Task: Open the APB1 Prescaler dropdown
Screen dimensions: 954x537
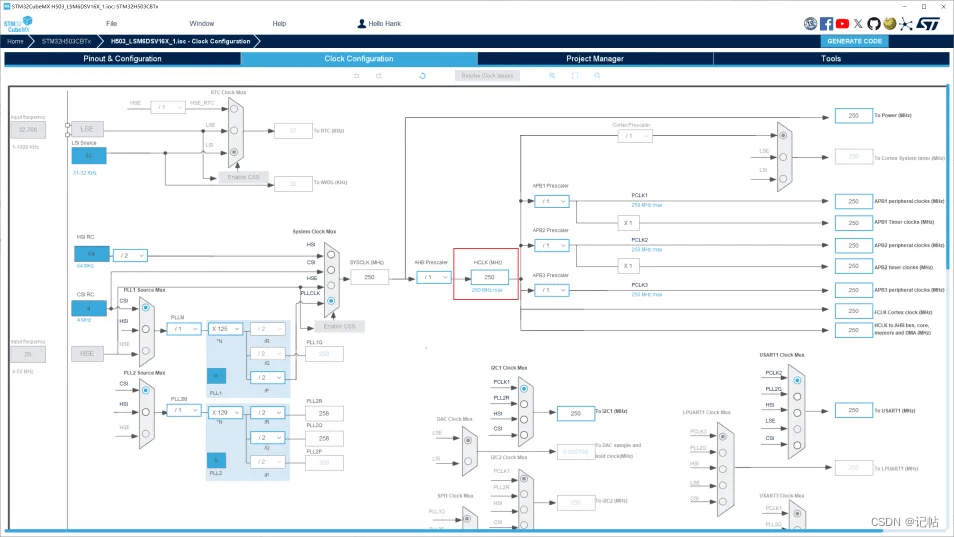Action: 551,201
